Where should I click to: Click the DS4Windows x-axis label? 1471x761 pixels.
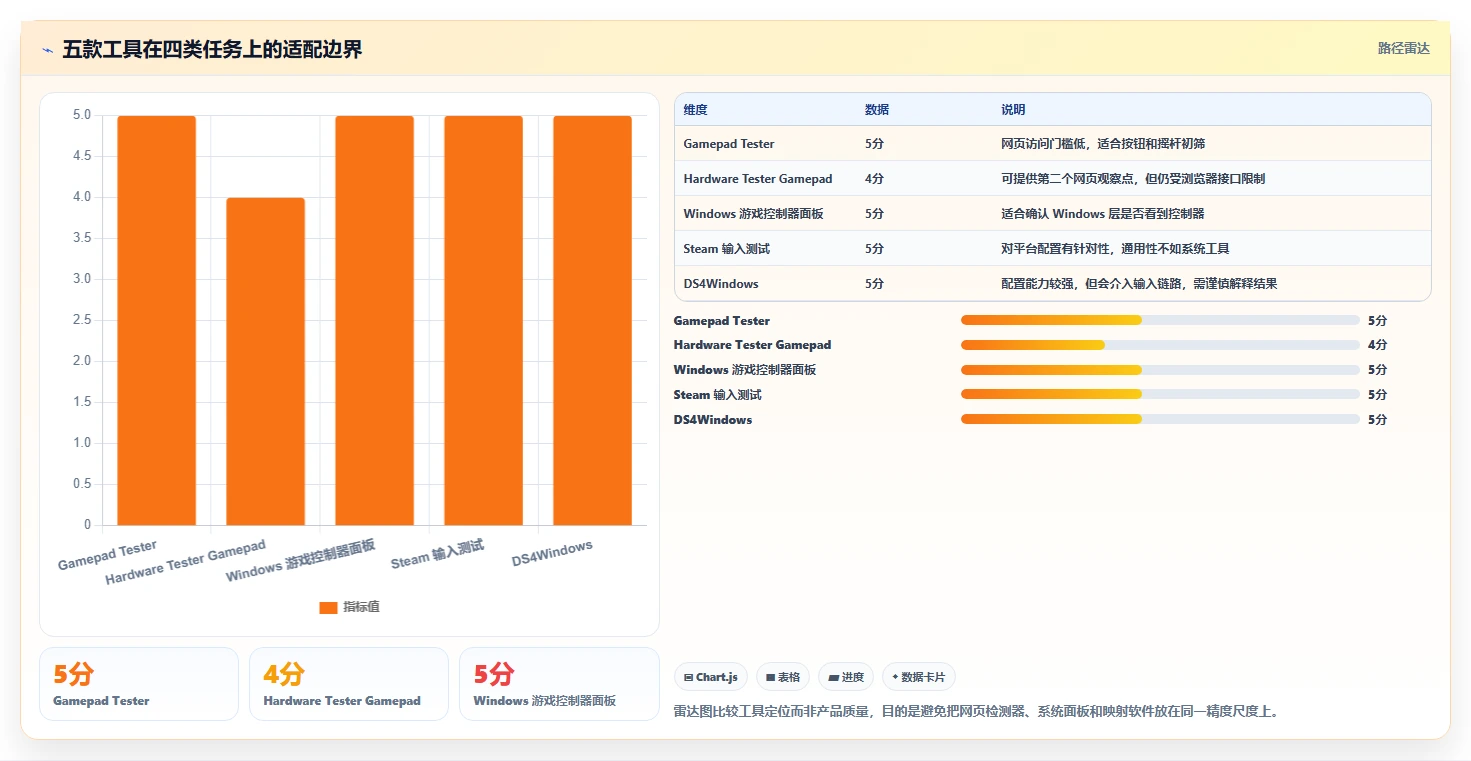coord(553,553)
